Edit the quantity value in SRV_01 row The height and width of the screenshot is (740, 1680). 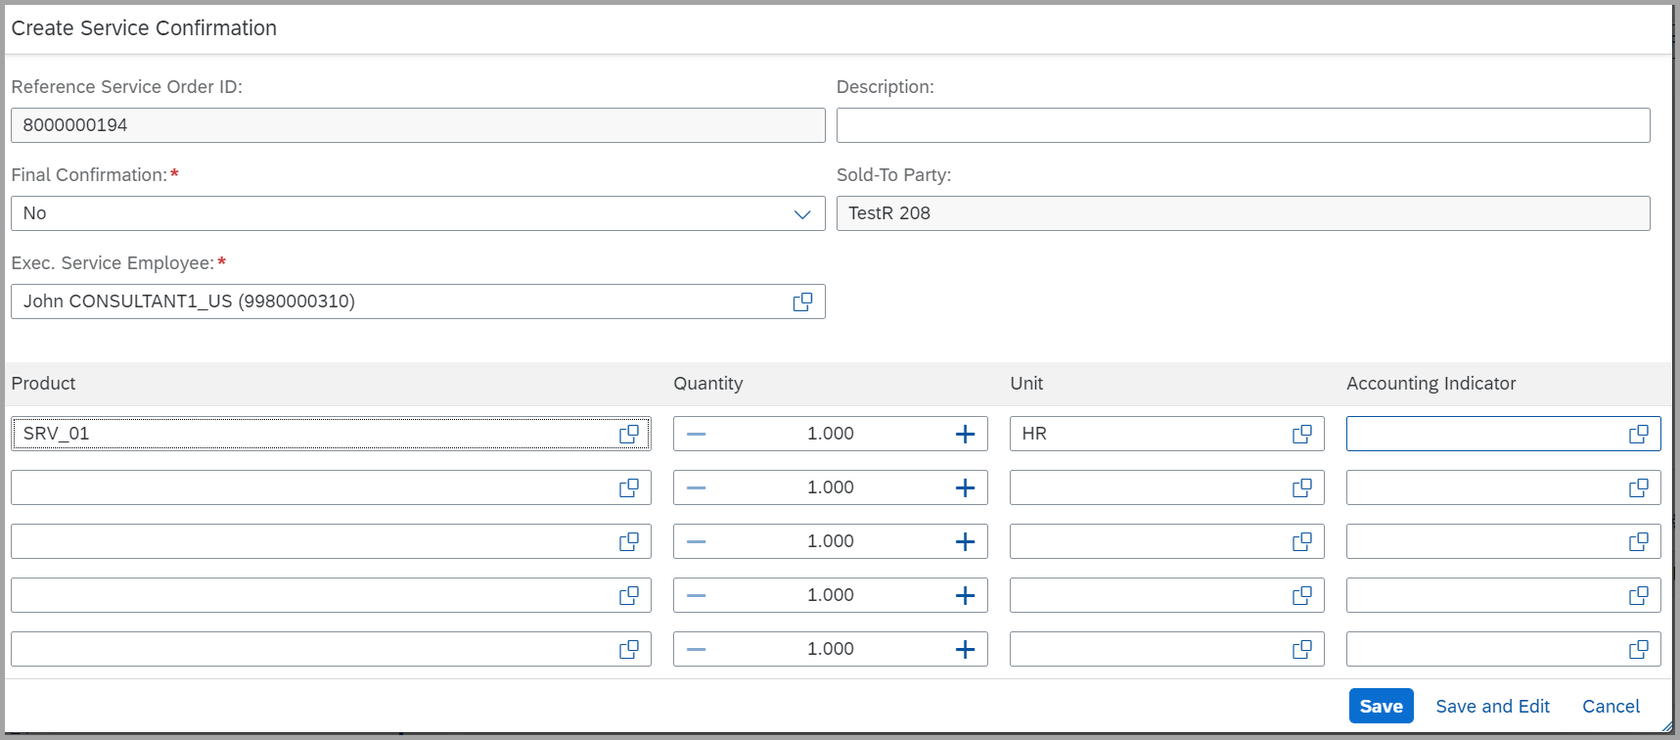tap(830, 434)
